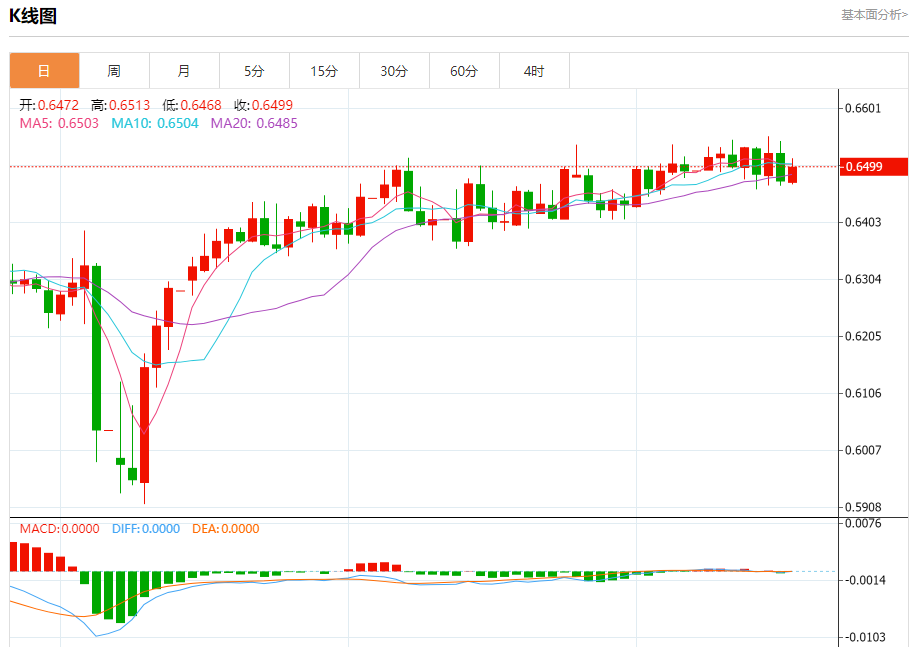The width and height of the screenshot is (920, 647).
Task: Click the 0.6007 price axis label
Action: pos(862,450)
